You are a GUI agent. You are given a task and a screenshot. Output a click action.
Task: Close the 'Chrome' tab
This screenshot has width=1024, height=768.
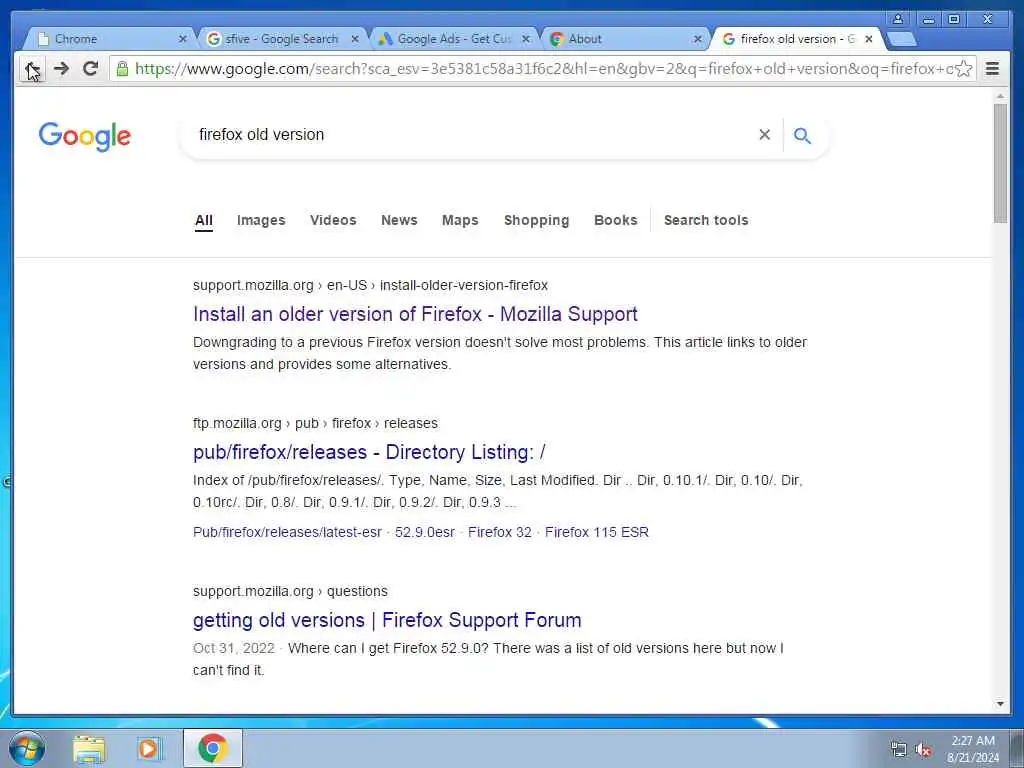[x=183, y=39]
